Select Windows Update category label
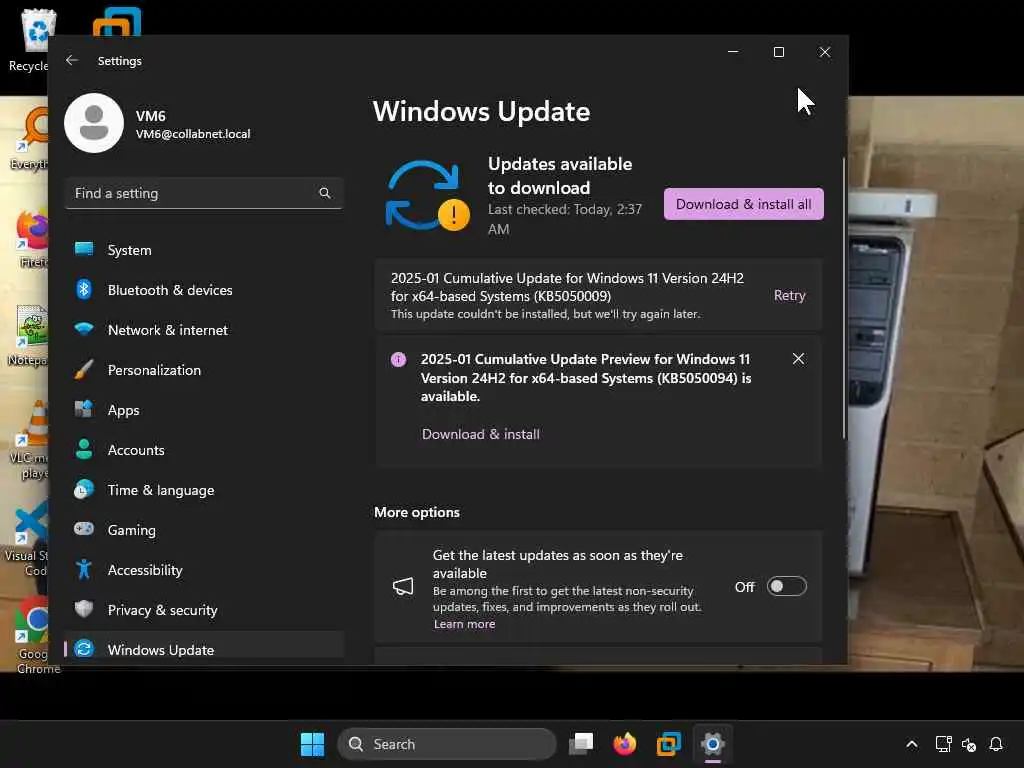 tap(161, 650)
